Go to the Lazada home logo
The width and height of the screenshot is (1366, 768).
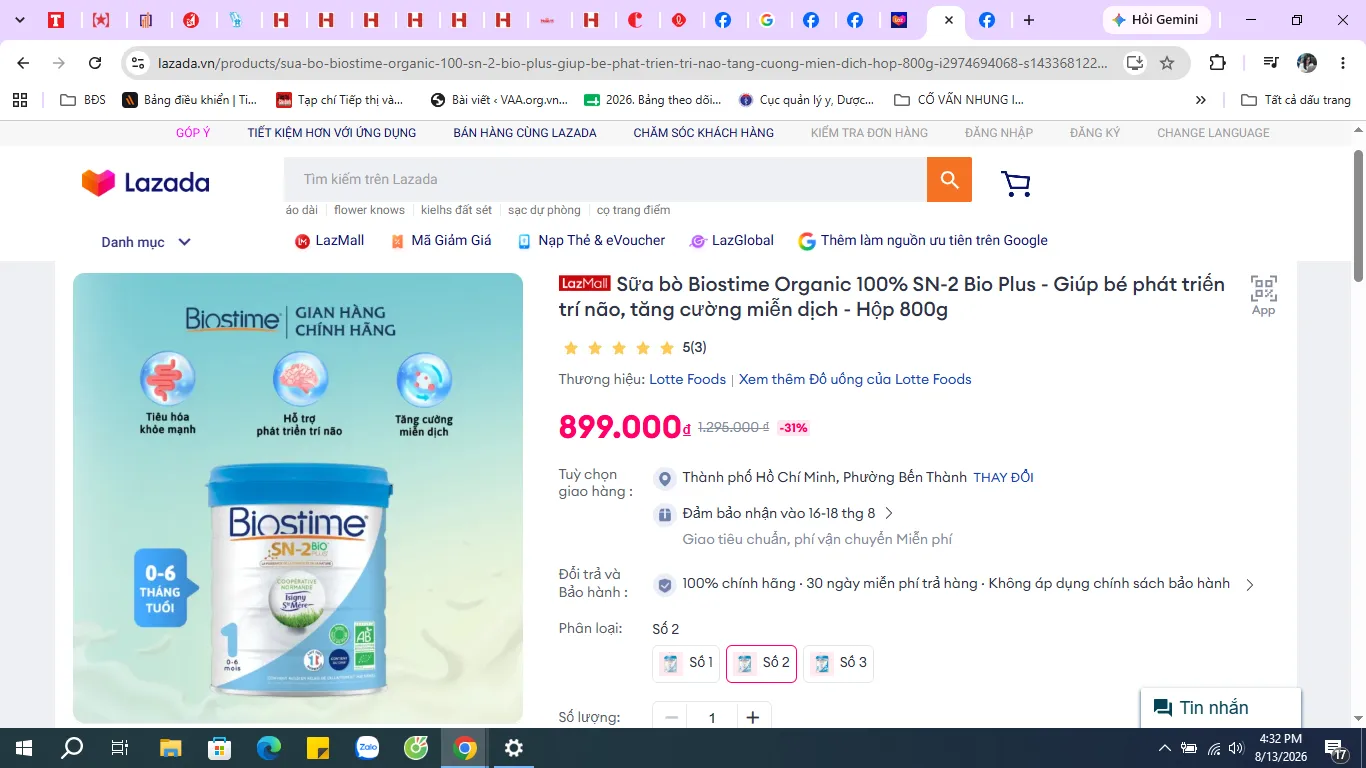pos(146,182)
